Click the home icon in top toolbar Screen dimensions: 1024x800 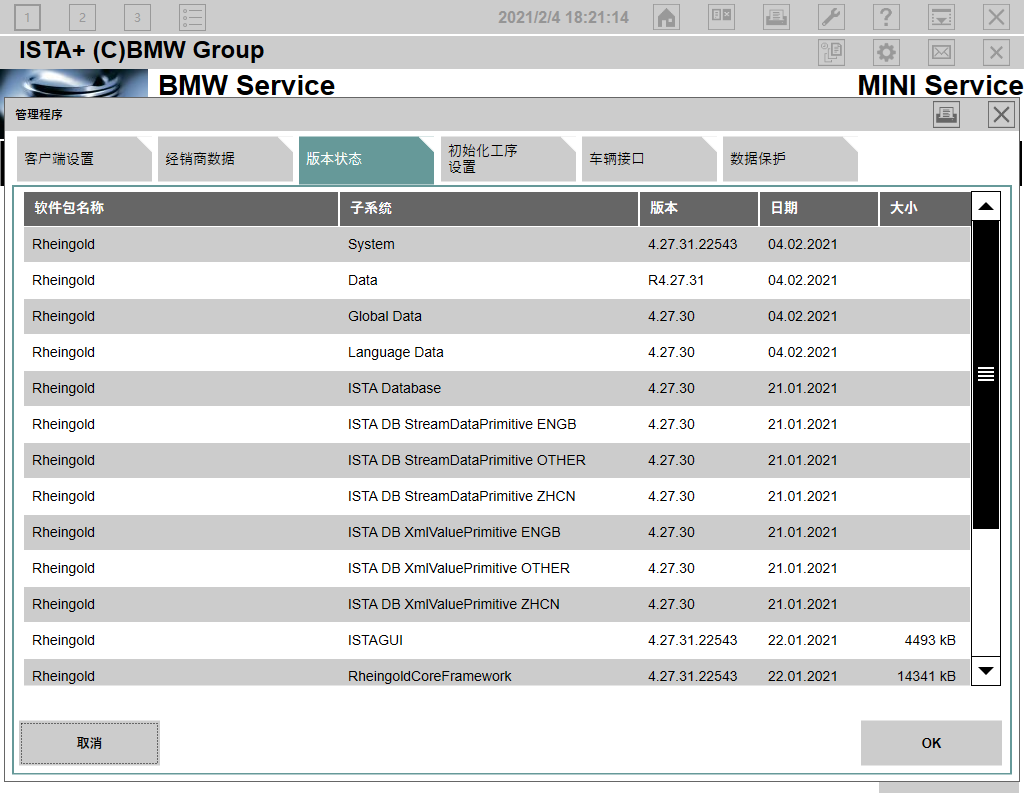(666, 17)
